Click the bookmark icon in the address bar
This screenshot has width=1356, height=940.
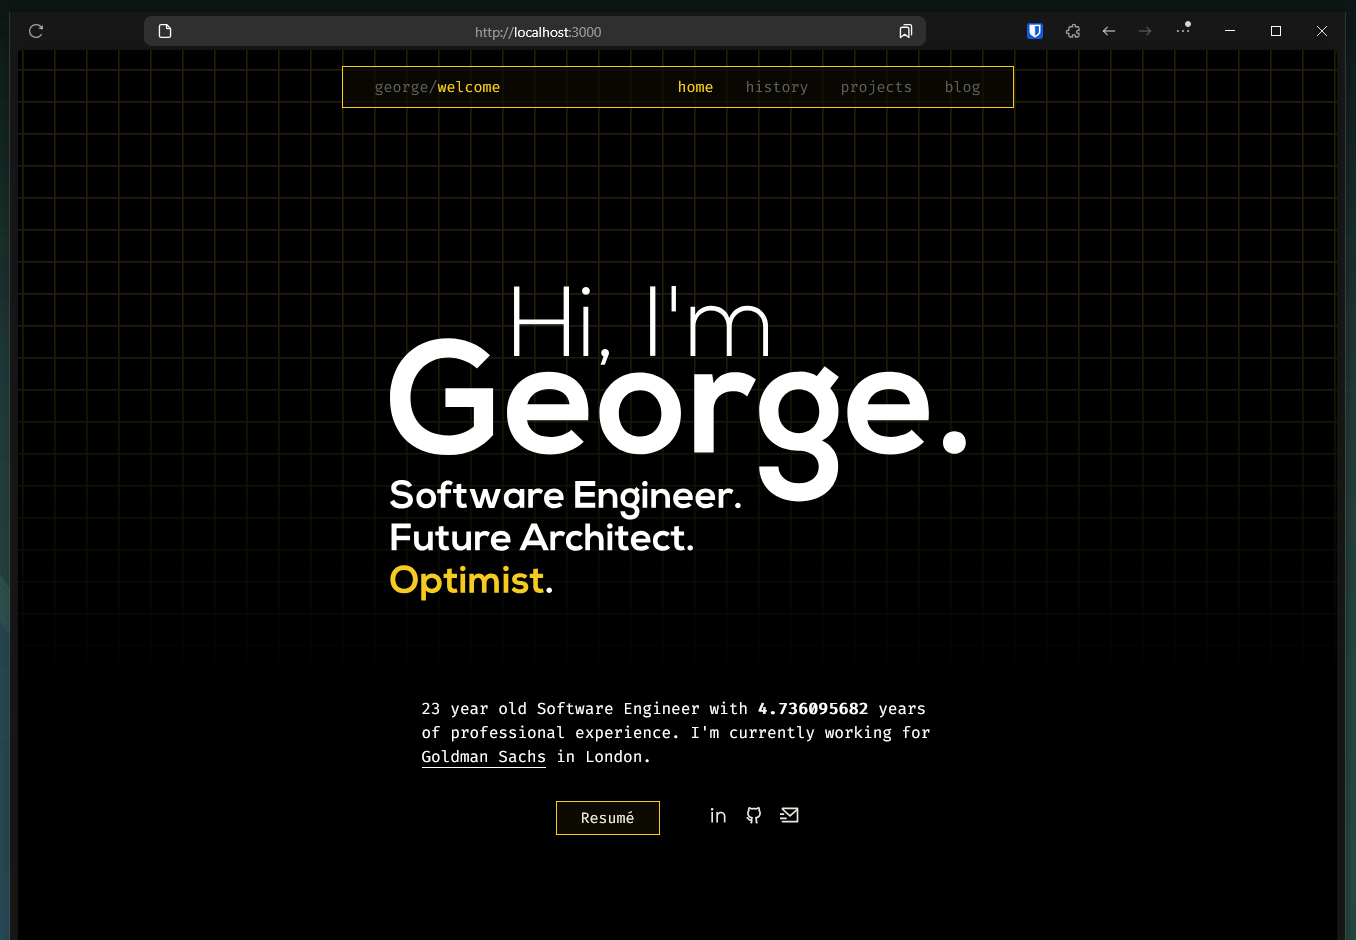click(905, 31)
